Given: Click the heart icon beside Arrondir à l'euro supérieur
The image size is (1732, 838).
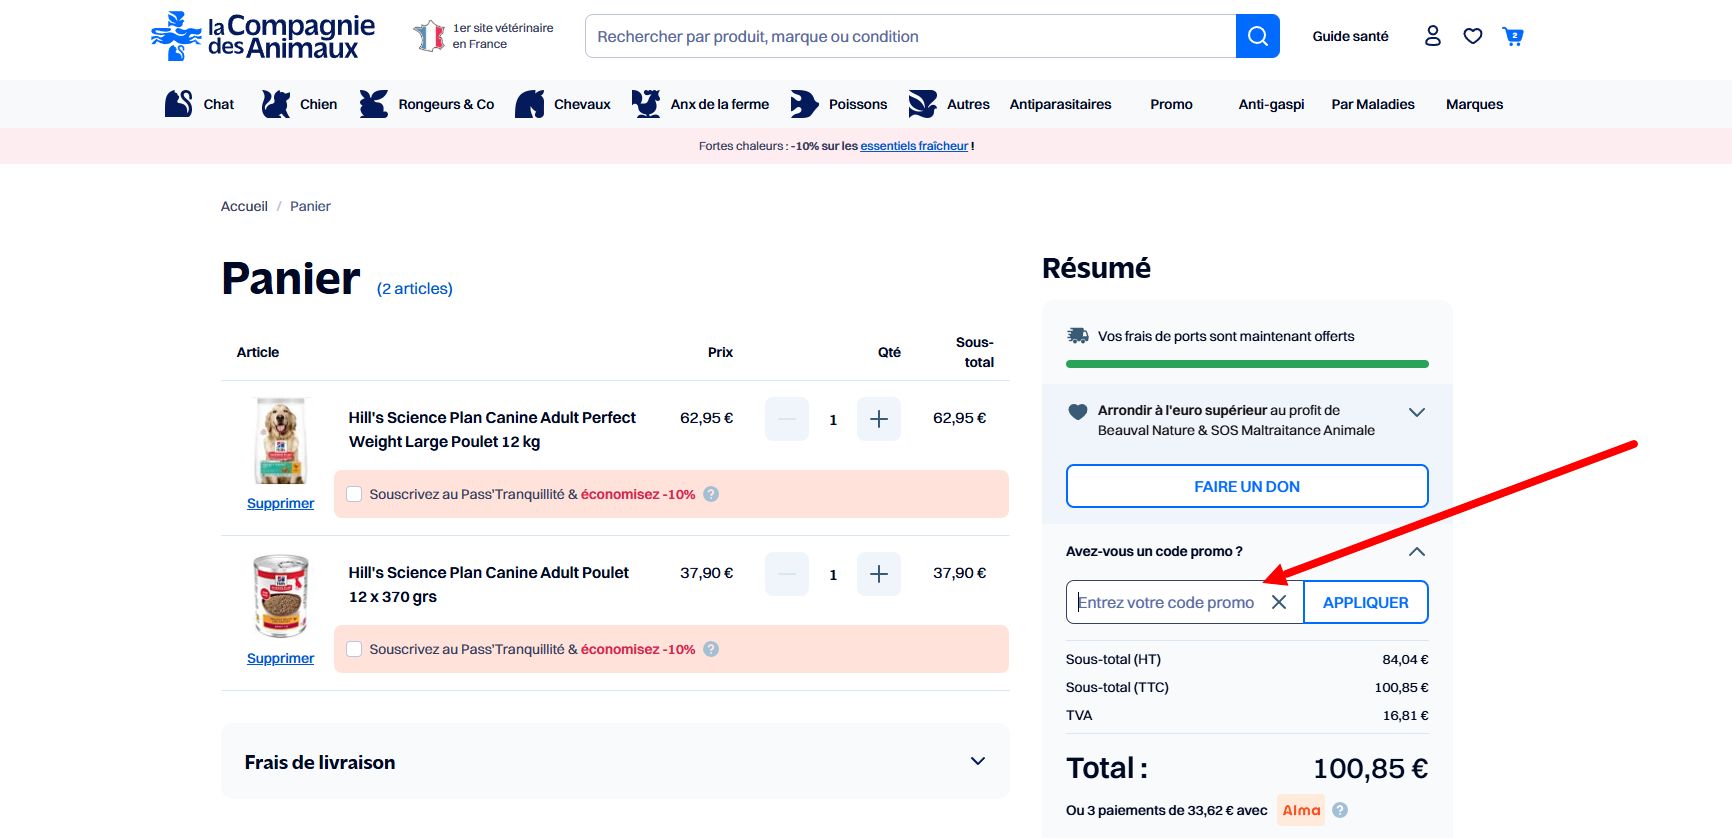Looking at the screenshot, I should coord(1078,411).
